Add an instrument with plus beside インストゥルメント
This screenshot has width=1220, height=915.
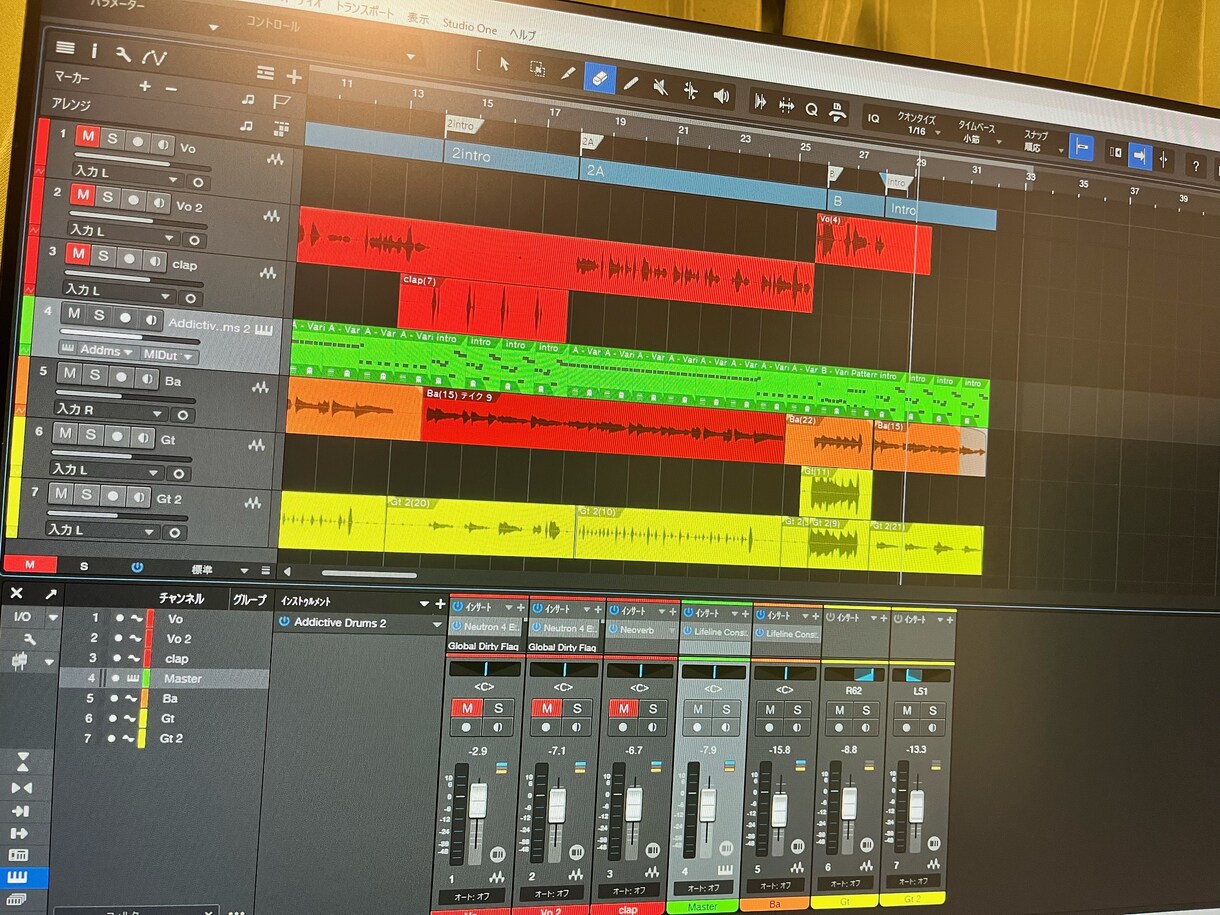pos(440,603)
